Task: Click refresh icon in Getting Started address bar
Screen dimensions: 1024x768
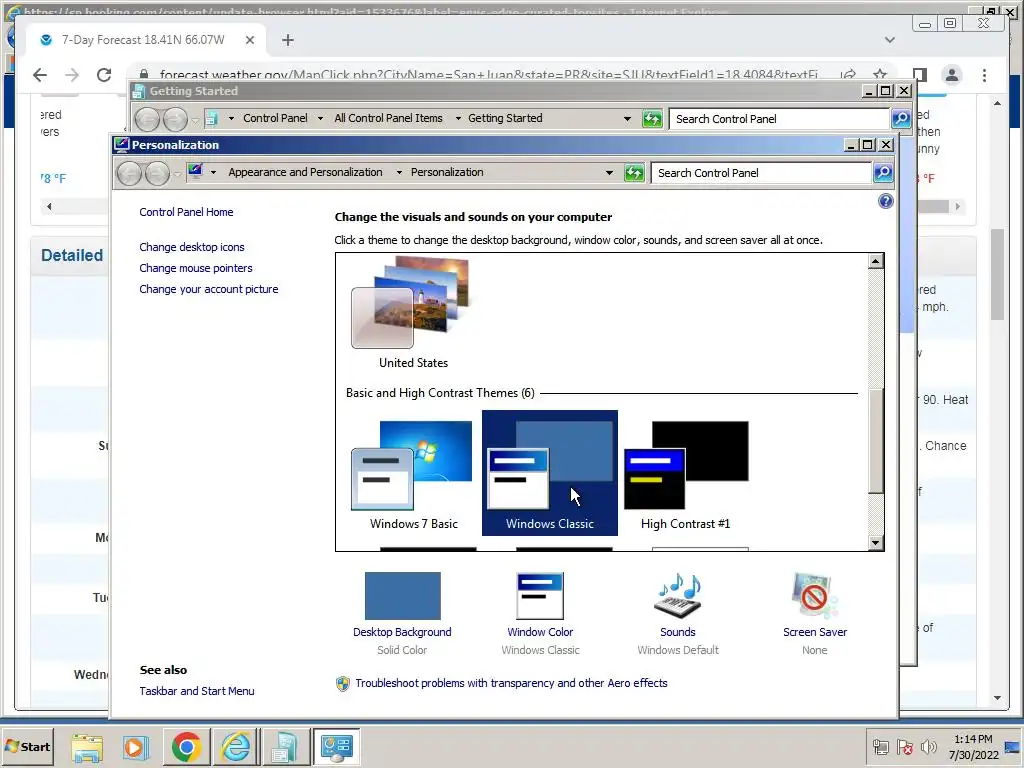Action: click(x=652, y=119)
